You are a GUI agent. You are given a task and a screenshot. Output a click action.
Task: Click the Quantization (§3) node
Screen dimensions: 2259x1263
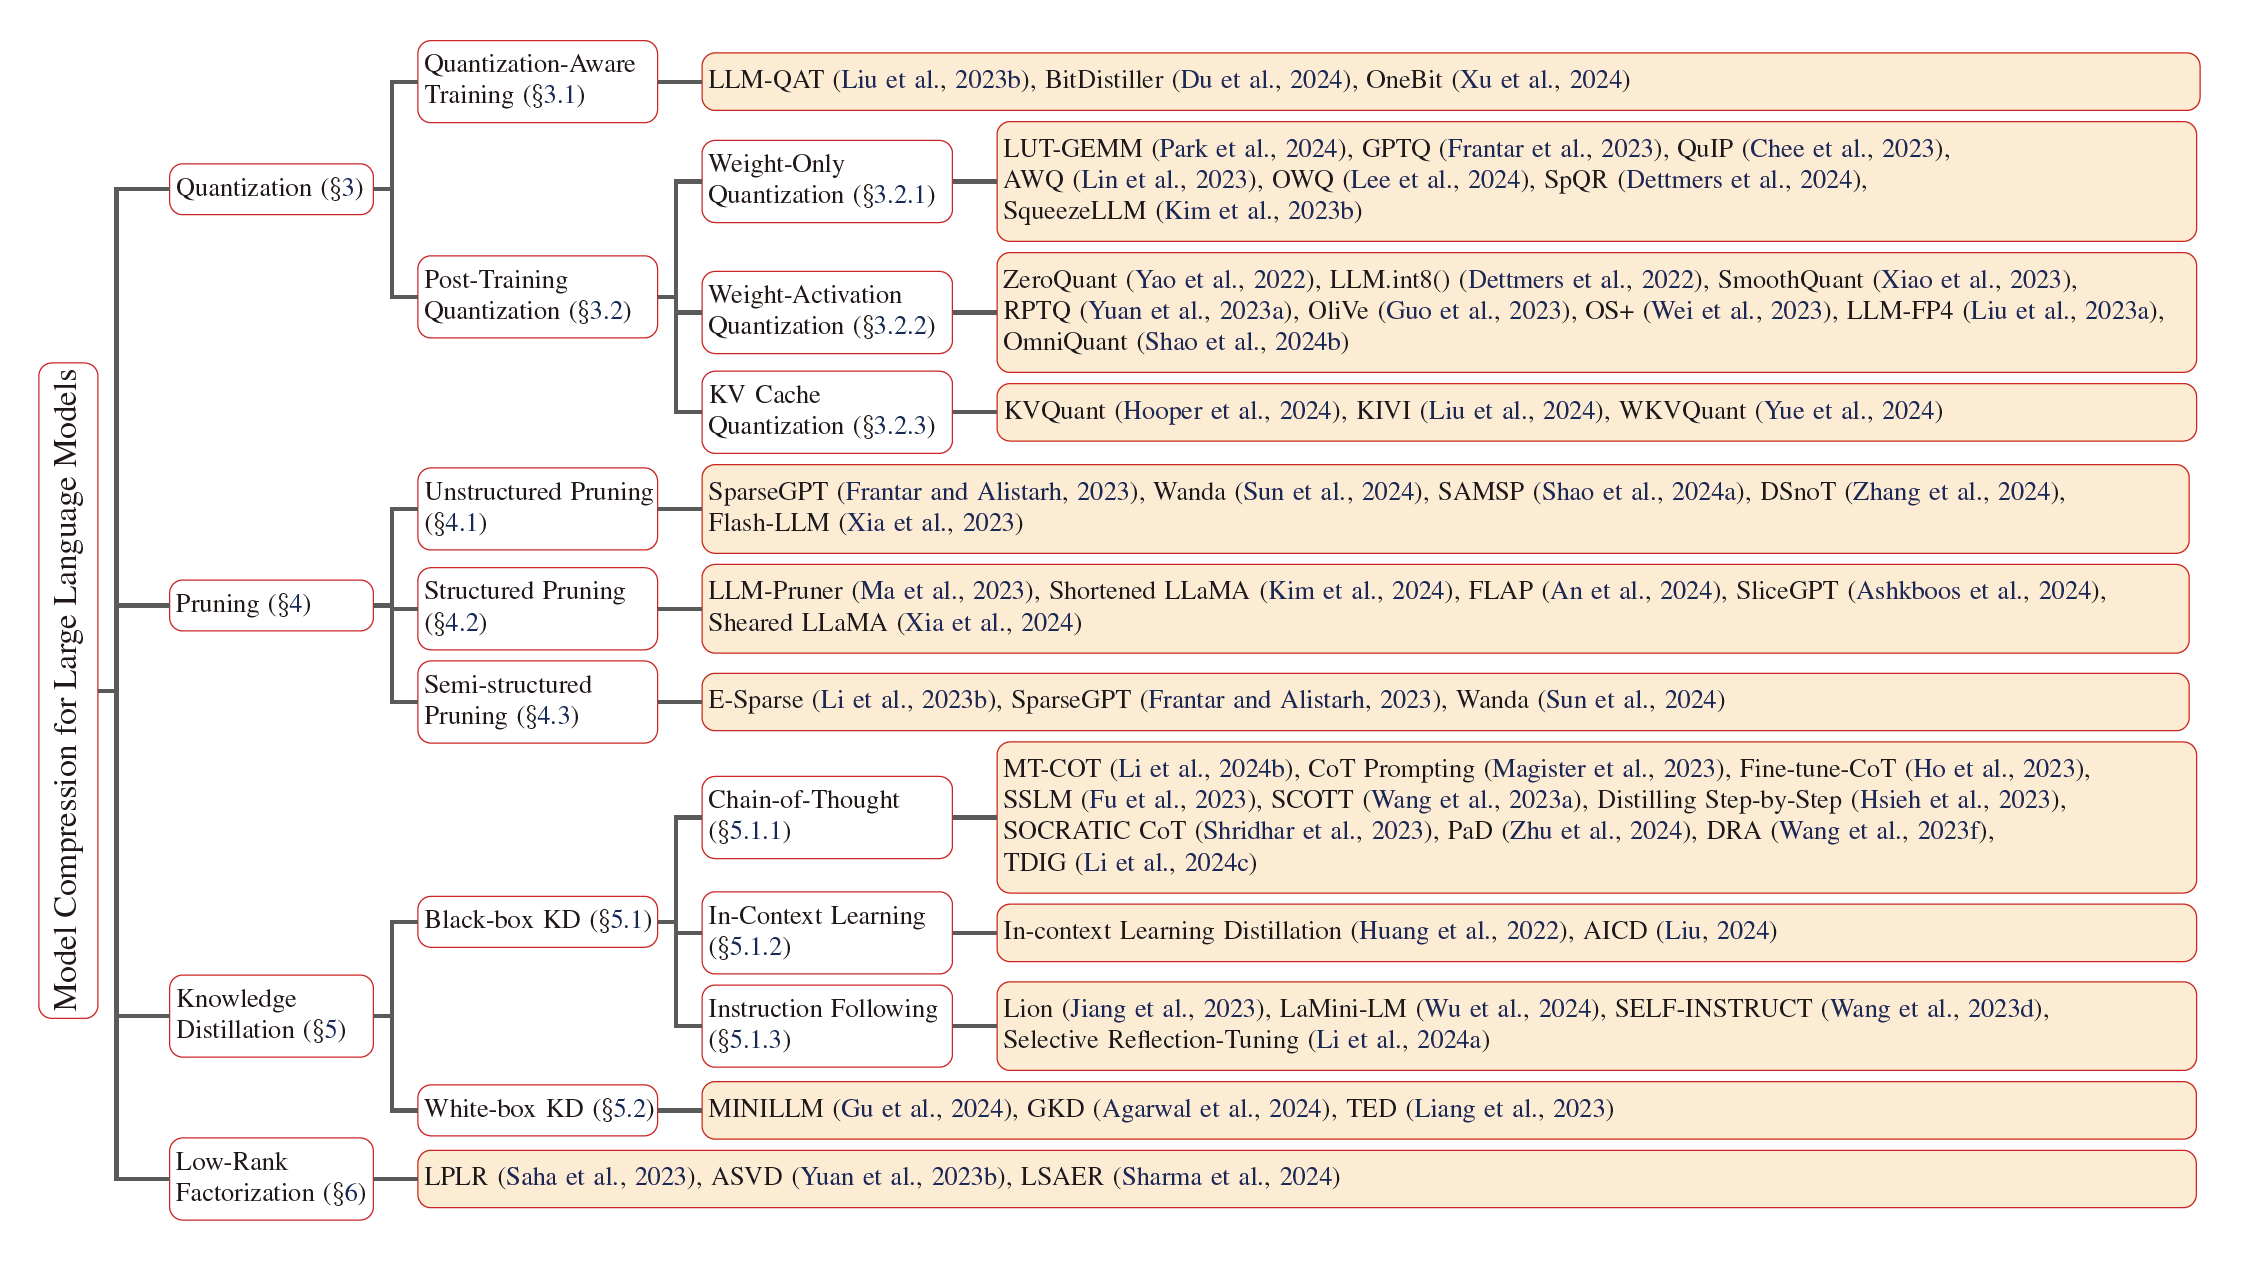point(271,189)
